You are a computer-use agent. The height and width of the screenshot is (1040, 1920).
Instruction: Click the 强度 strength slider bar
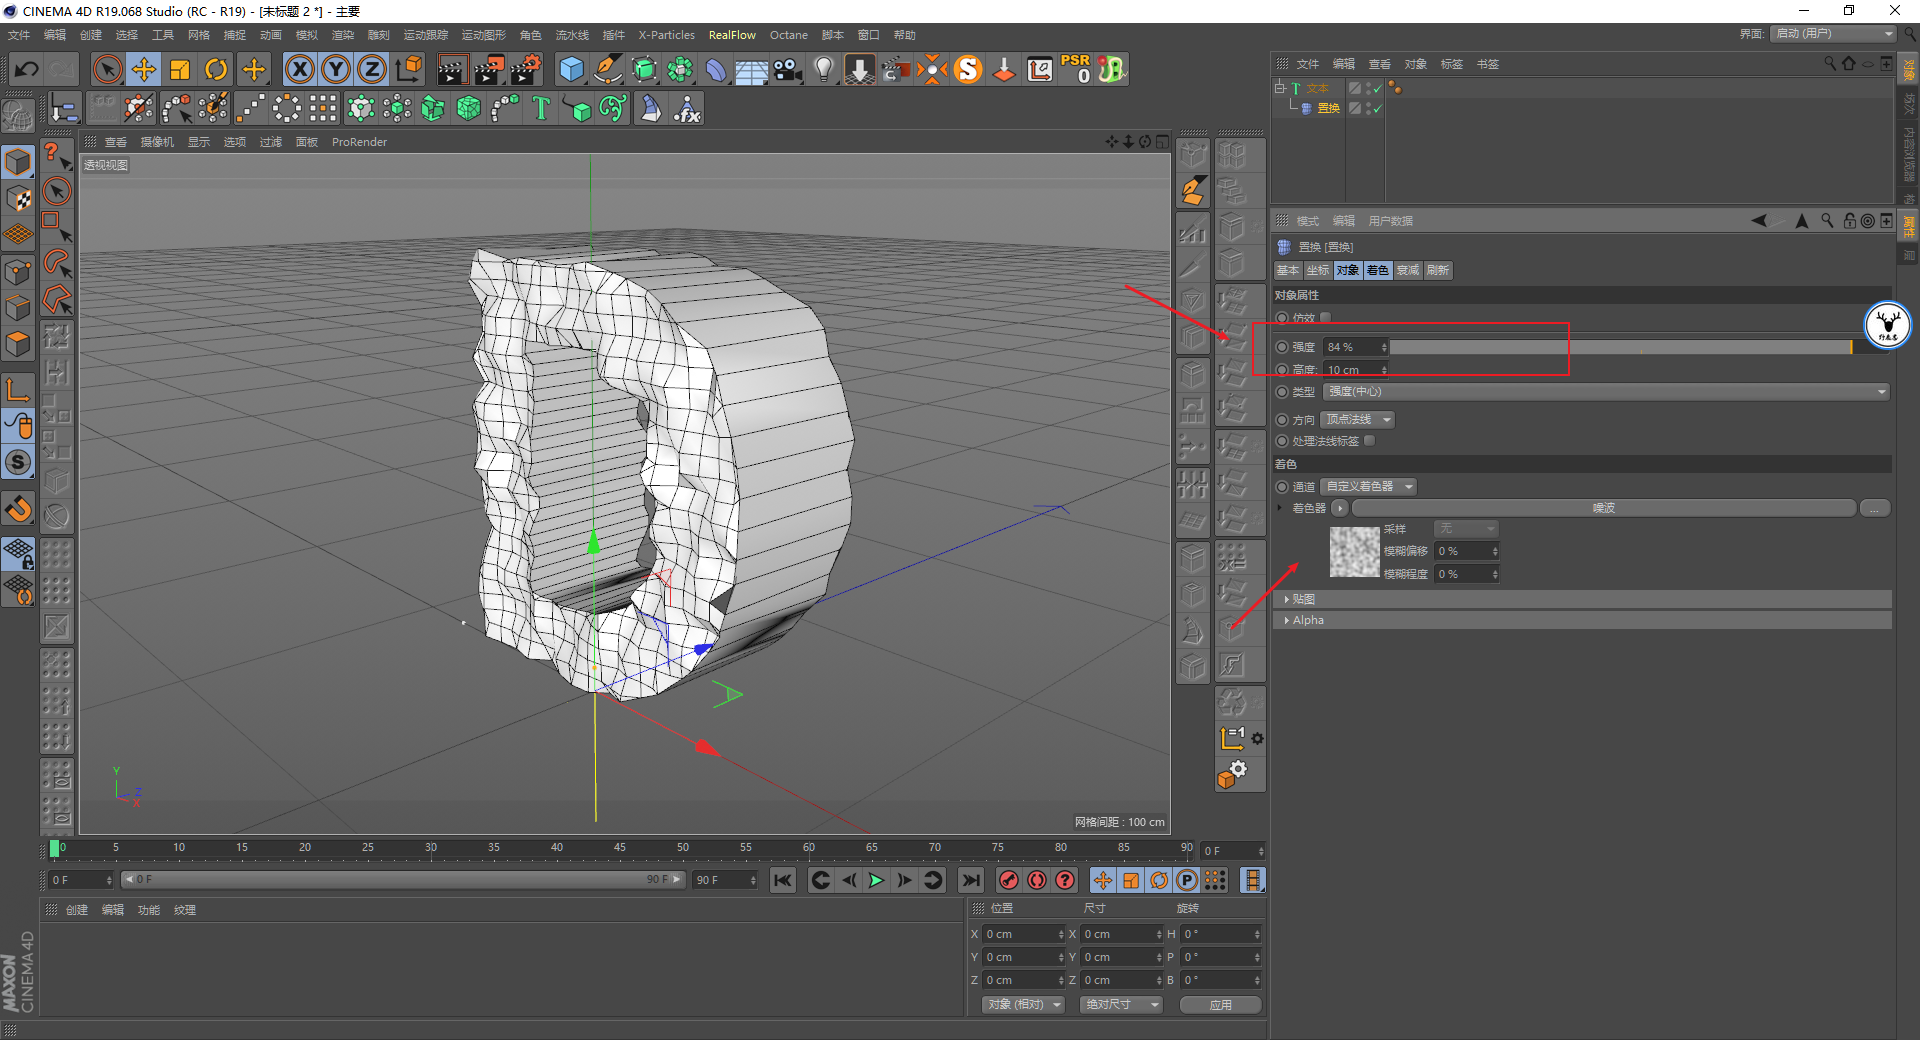click(1620, 347)
